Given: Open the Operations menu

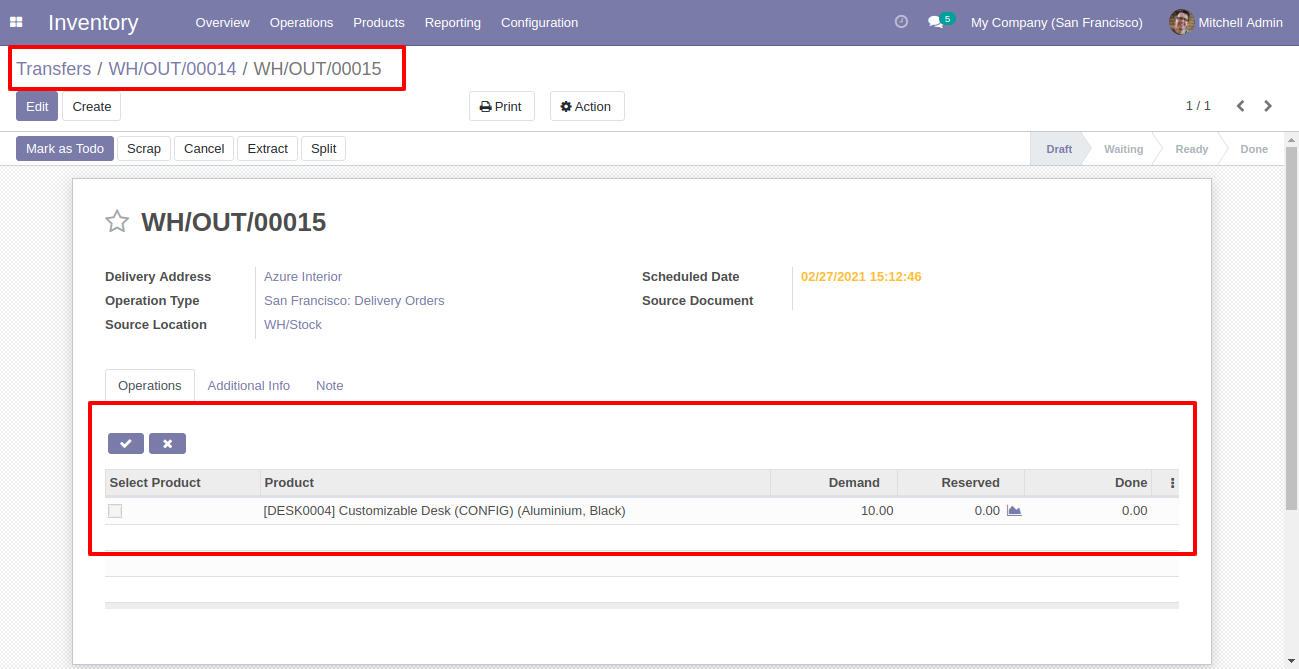Looking at the screenshot, I should (301, 22).
